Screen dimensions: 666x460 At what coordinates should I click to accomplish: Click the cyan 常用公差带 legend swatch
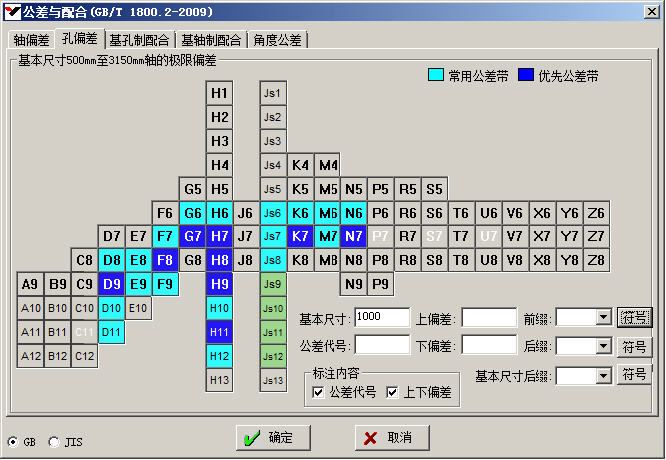click(436, 75)
